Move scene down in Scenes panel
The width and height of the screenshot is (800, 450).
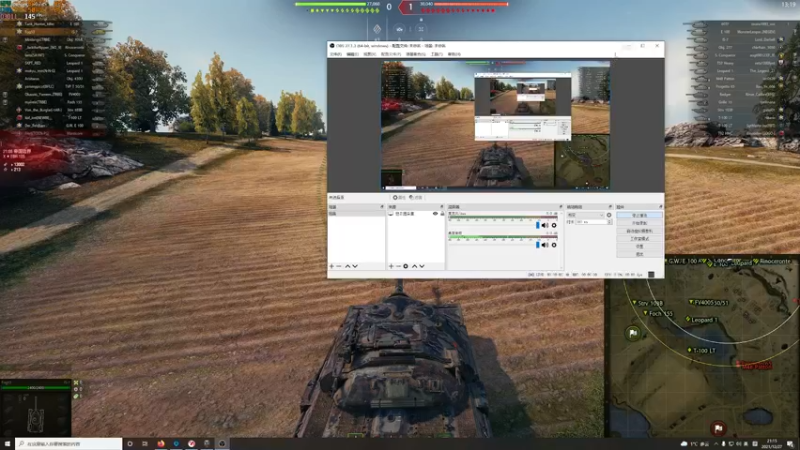(355, 266)
